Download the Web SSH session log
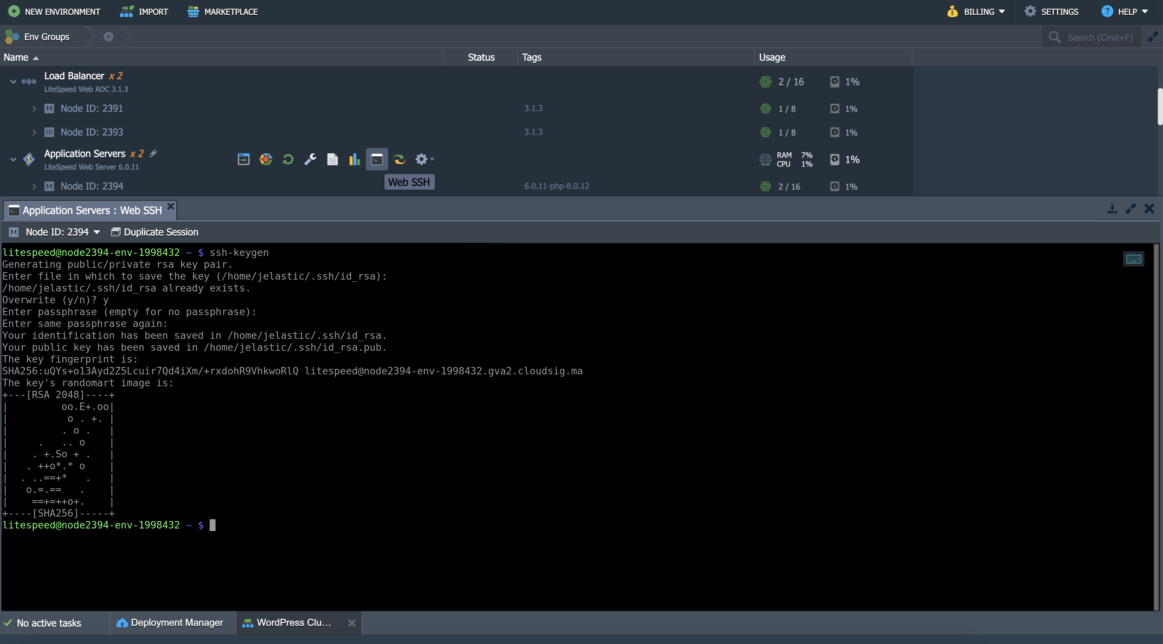 pyautogui.click(x=1111, y=209)
